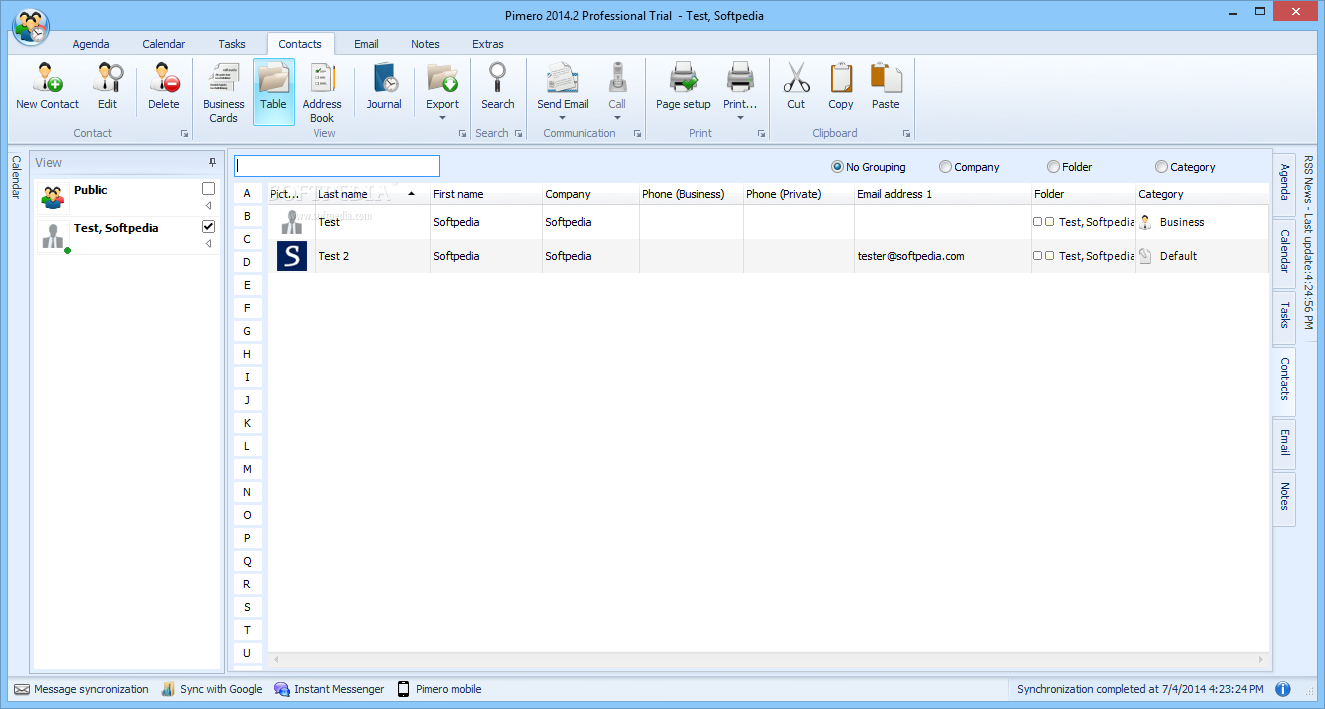Select the Table view icon

point(273,78)
